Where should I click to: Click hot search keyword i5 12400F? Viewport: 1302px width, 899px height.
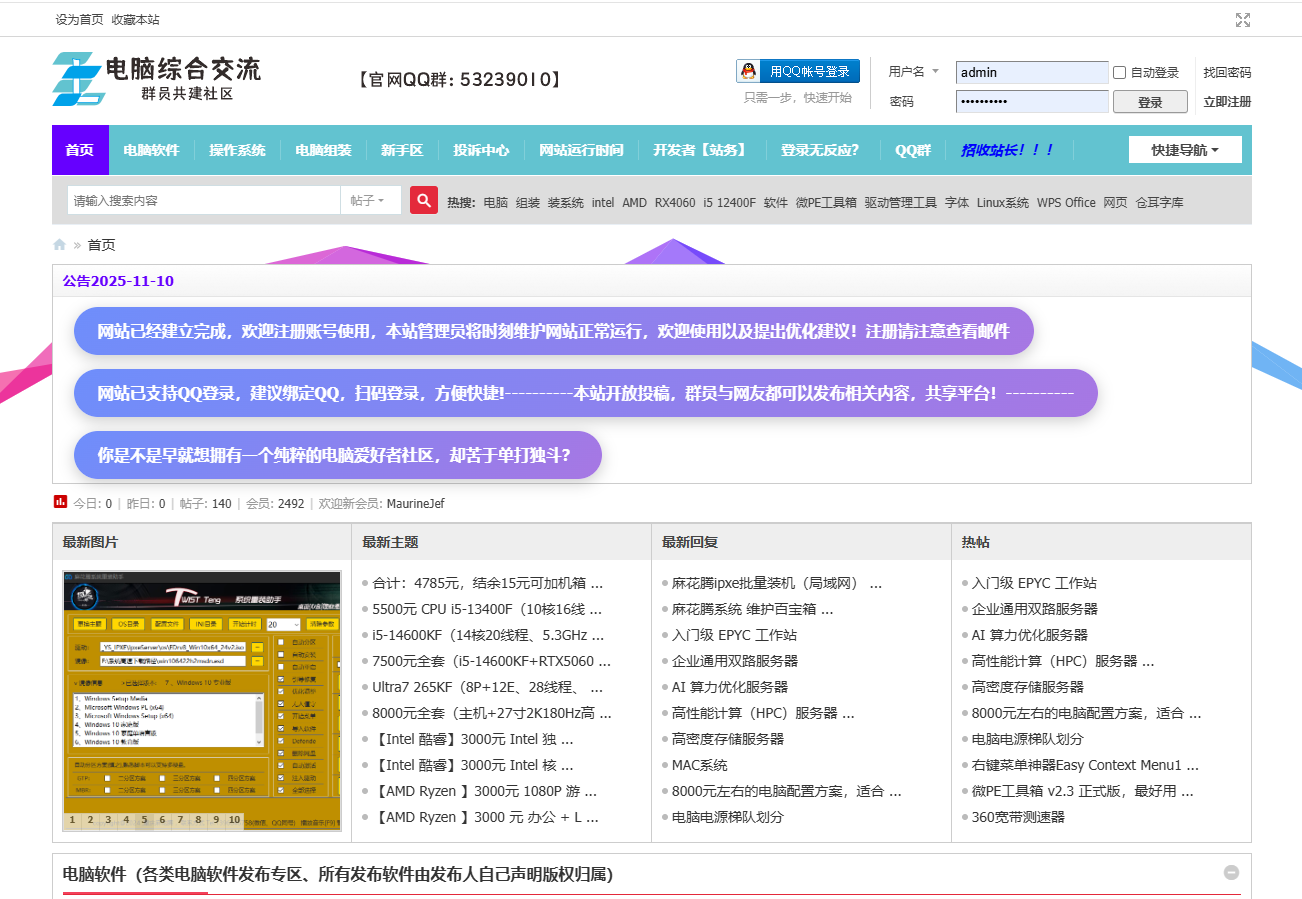coord(729,202)
